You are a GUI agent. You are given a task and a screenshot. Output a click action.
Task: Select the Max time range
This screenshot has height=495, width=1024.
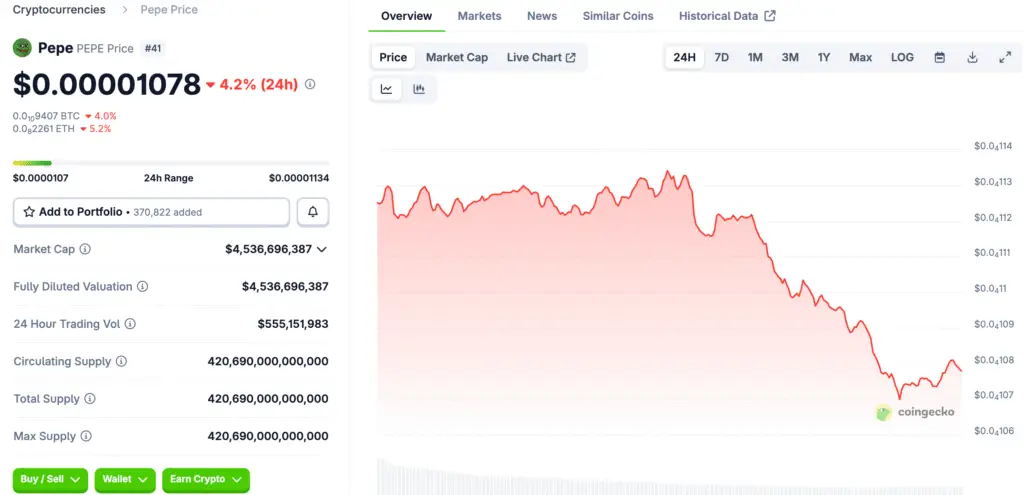(861, 57)
